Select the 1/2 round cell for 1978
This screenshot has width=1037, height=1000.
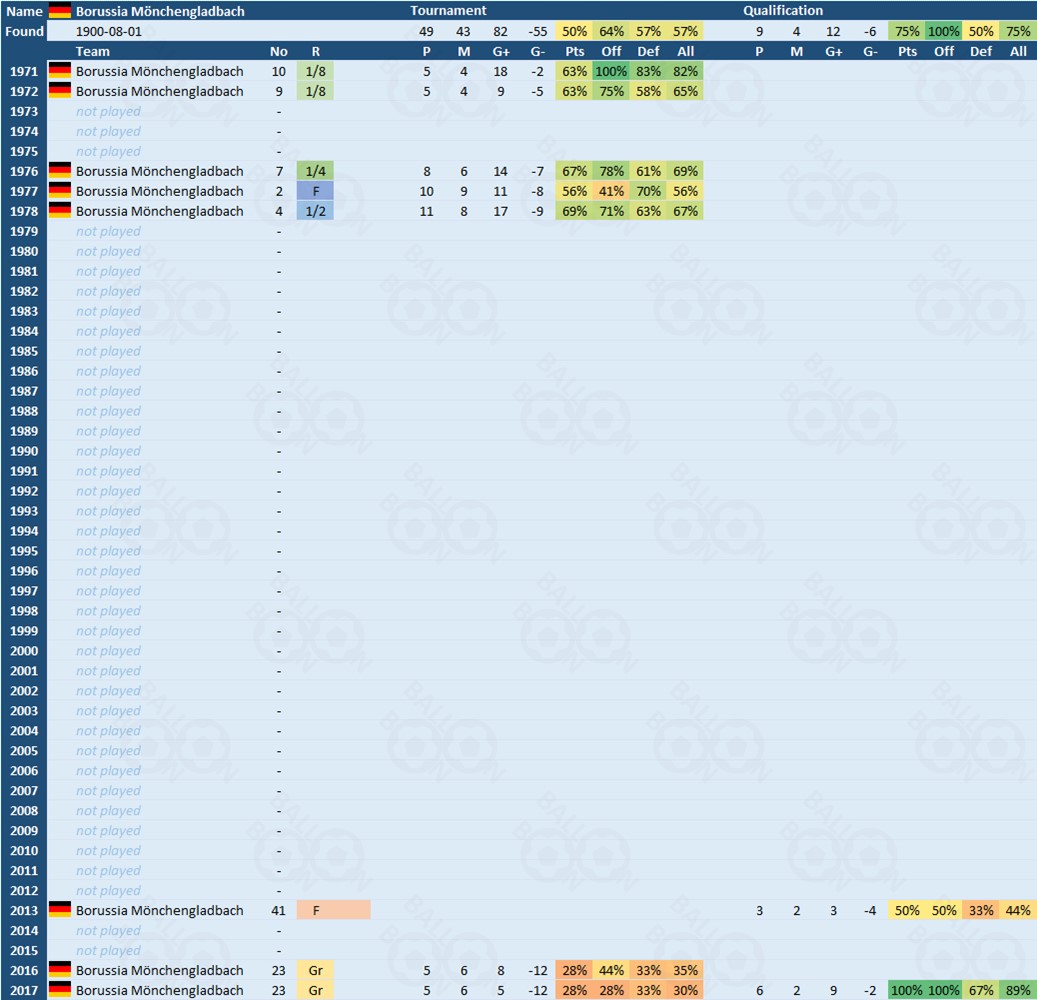coord(316,211)
